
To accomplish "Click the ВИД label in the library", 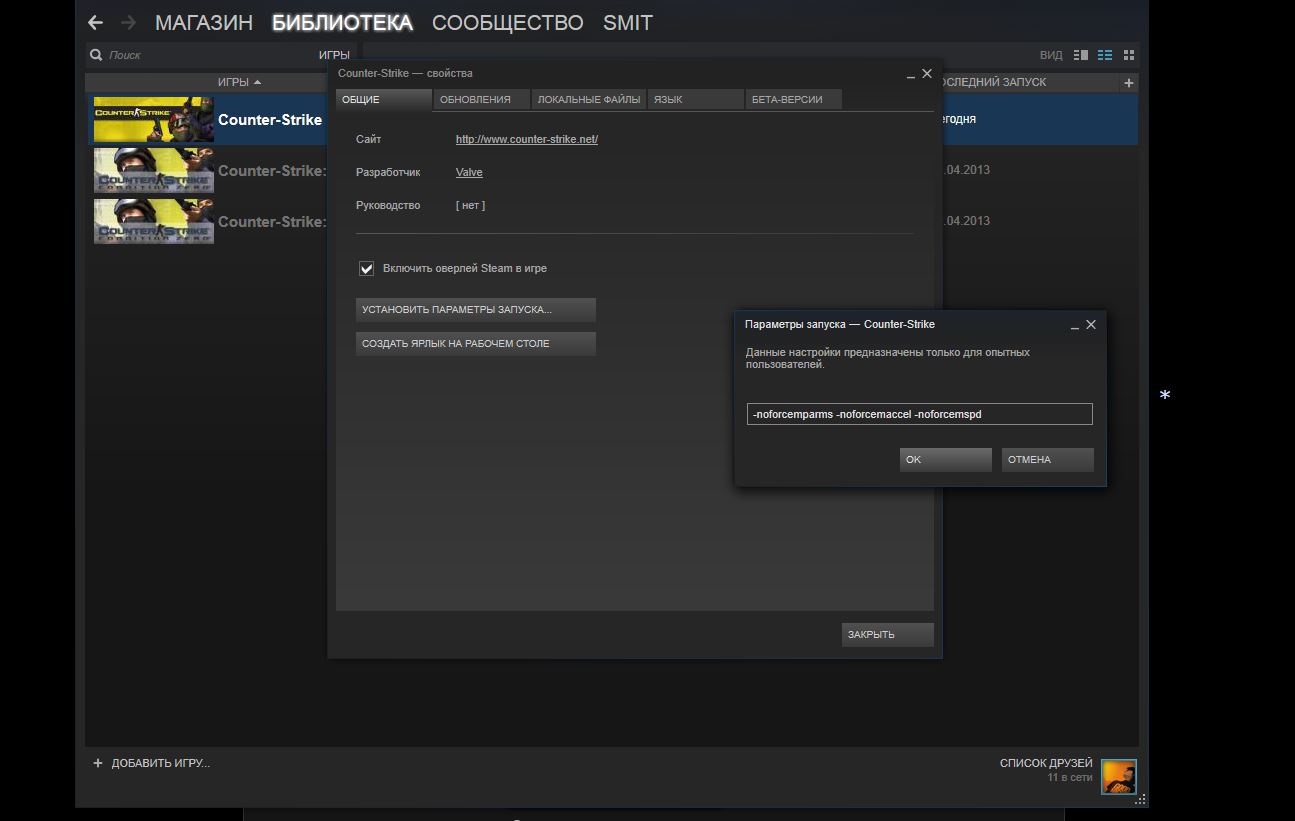I will [1051, 55].
